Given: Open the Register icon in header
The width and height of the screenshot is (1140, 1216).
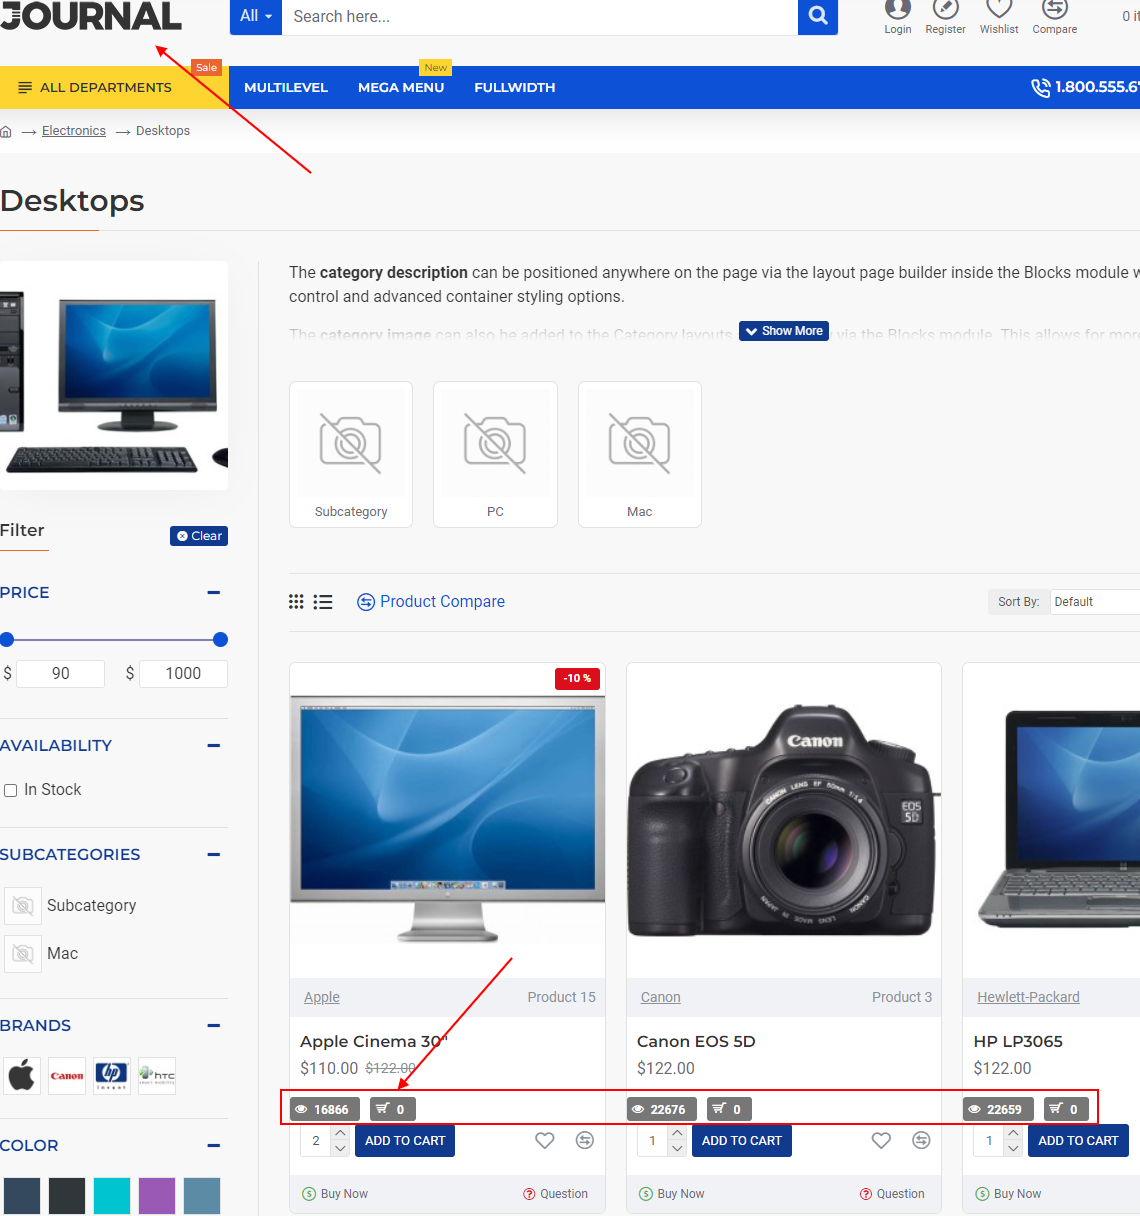Looking at the screenshot, I should (x=945, y=17).
